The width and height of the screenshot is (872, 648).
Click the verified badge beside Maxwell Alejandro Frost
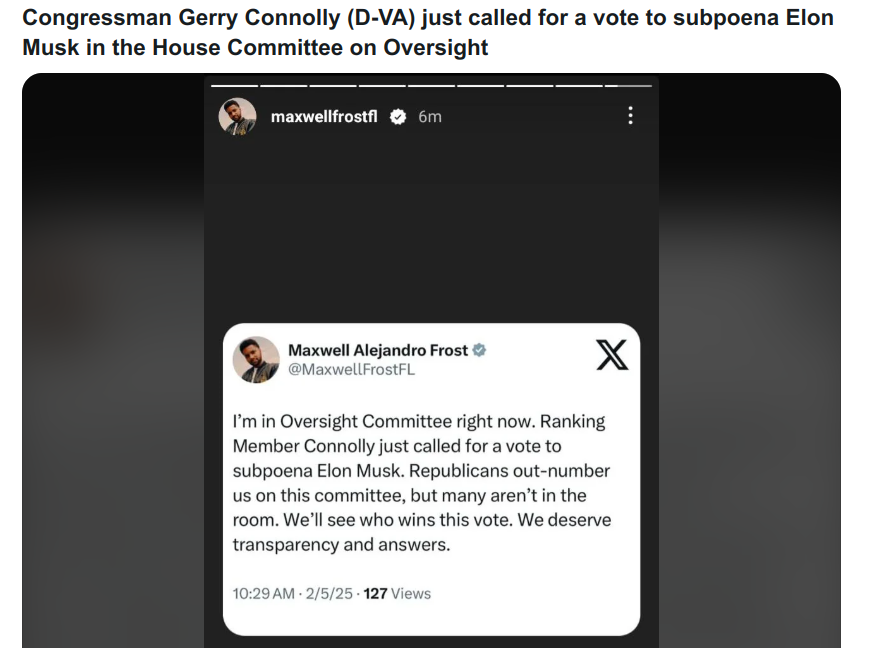coord(479,350)
